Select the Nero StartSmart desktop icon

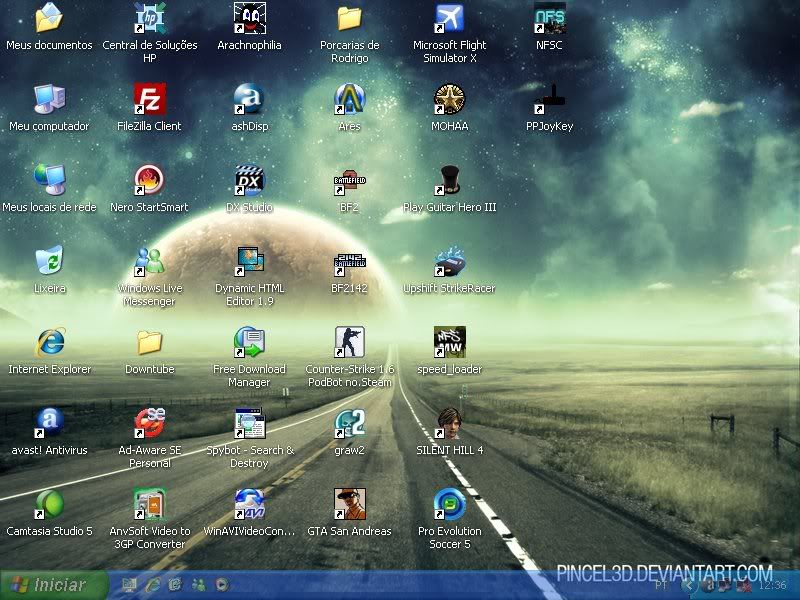click(x=149, y=181)
